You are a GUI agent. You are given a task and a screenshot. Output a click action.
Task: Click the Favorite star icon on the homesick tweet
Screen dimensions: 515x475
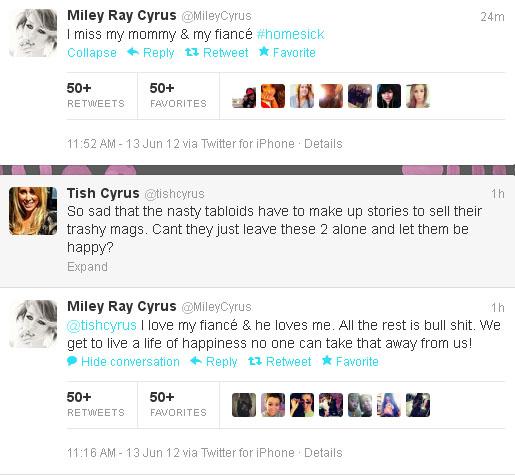tap(264, 51)
